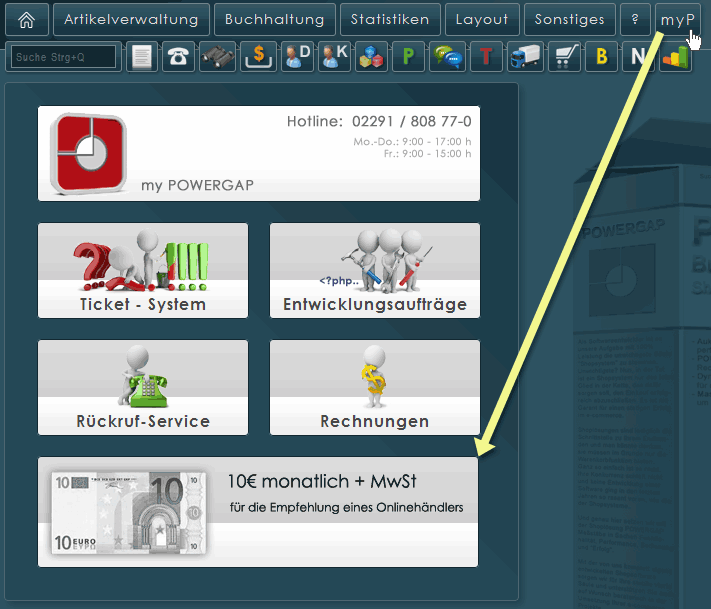
Task: Open the Entwicklungsaufträge tile
Action: 375,270
